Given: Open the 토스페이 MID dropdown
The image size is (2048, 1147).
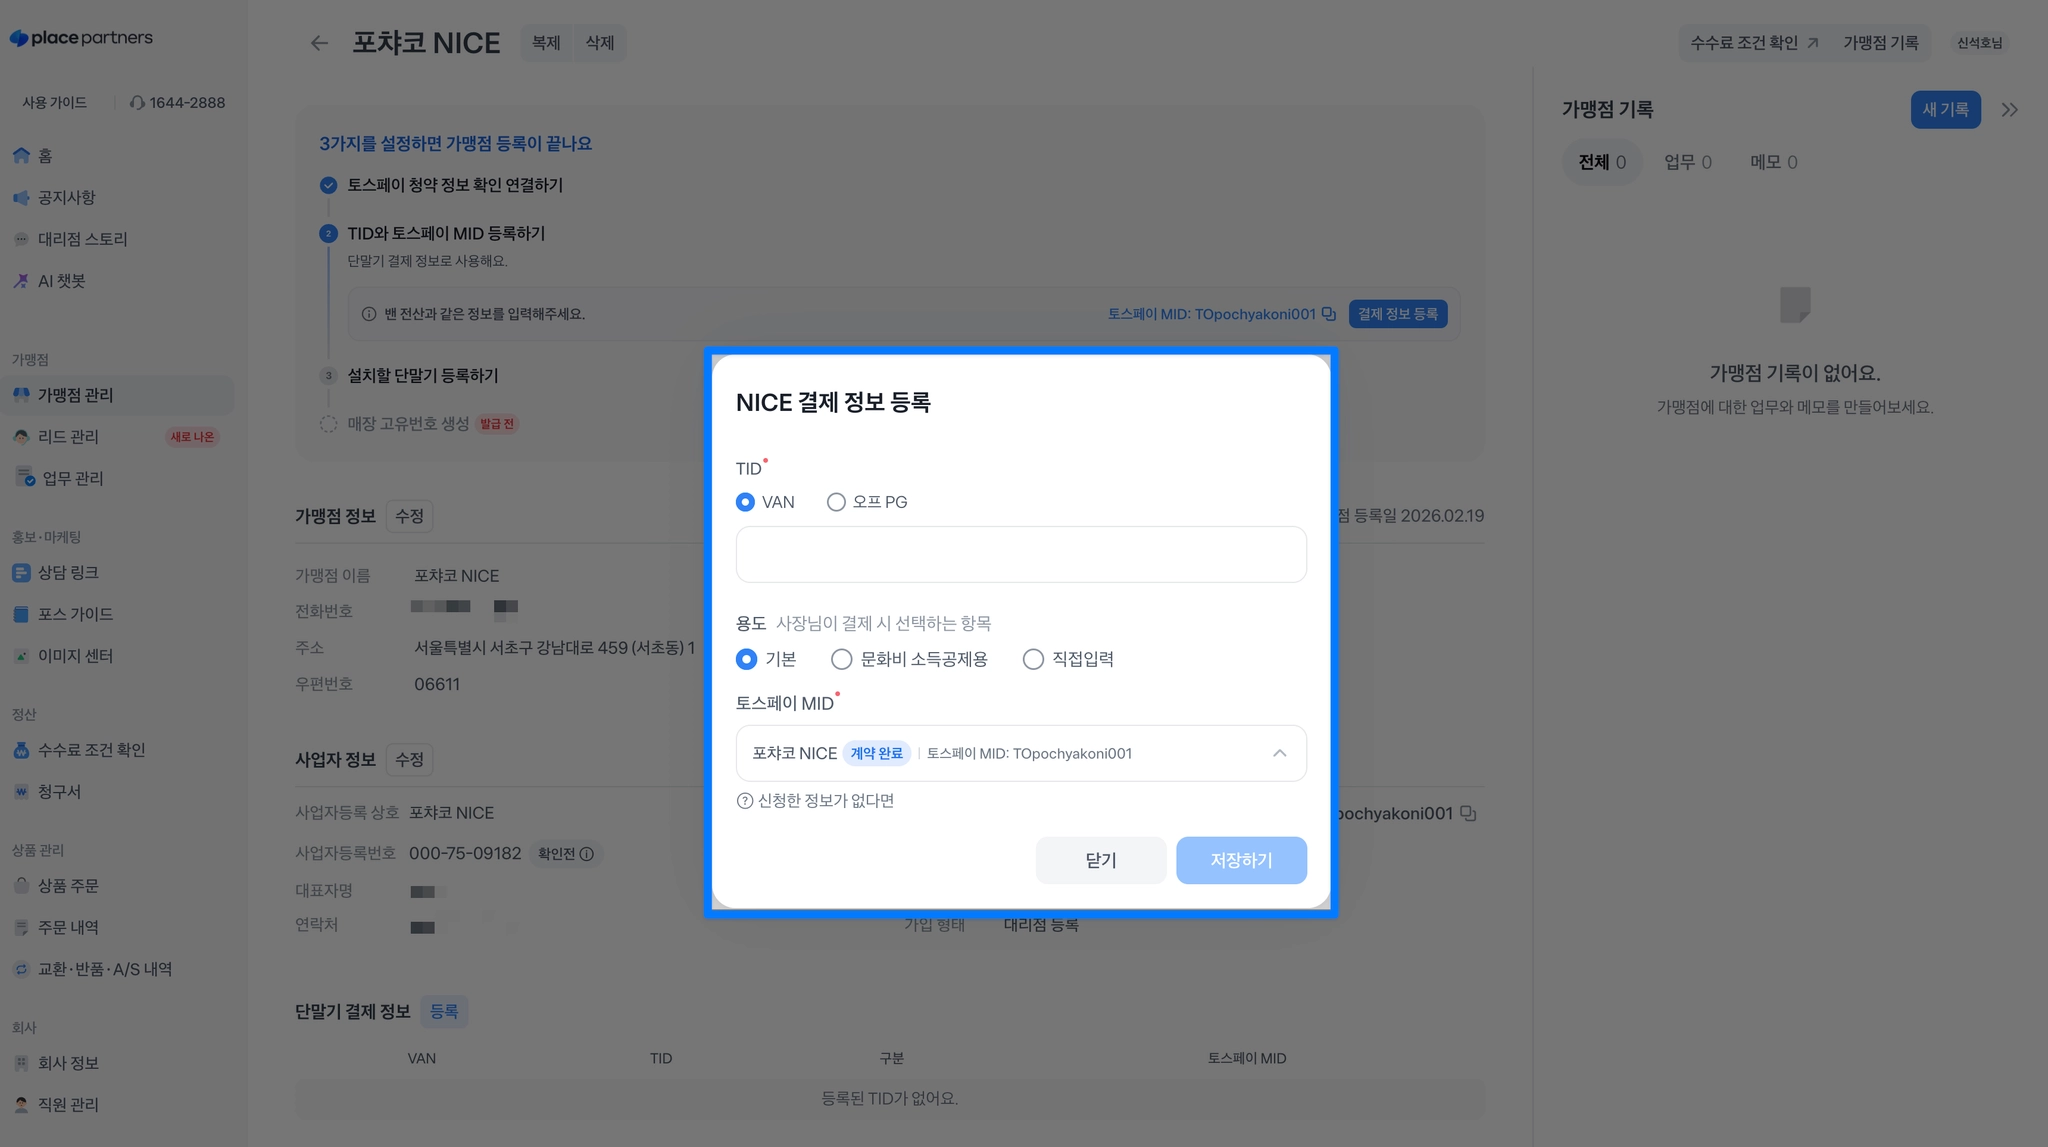Looking at the screenshot, I should click(1021, 753).
